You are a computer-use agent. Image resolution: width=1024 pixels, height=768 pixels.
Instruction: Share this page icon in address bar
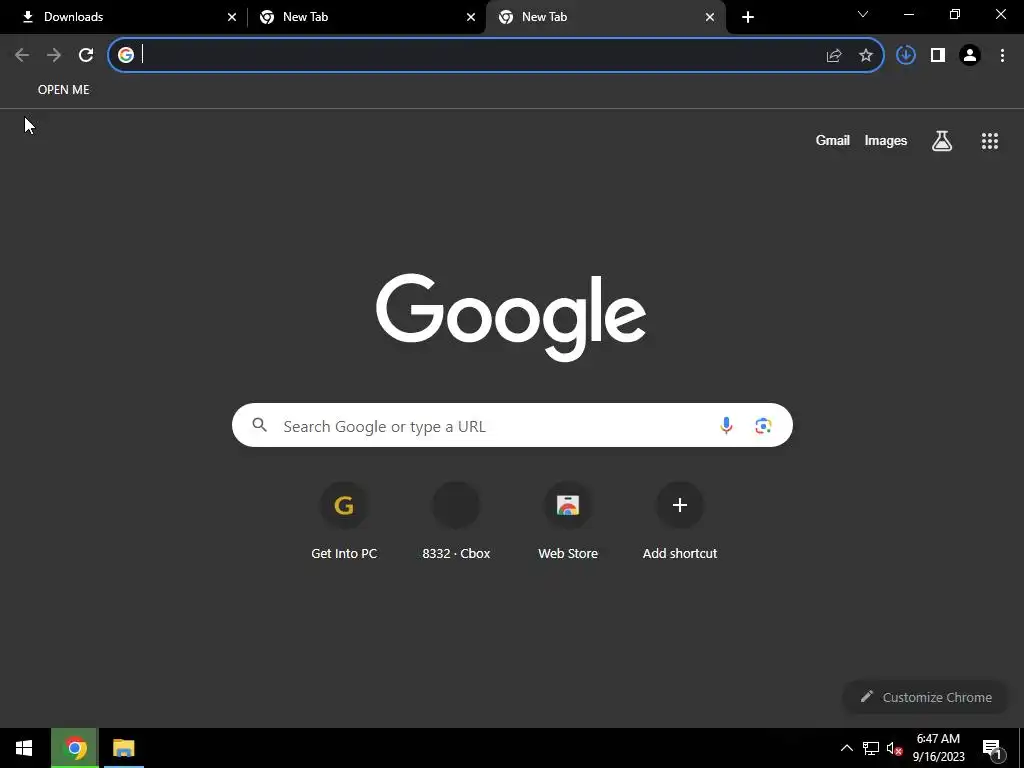pos(834,56)
